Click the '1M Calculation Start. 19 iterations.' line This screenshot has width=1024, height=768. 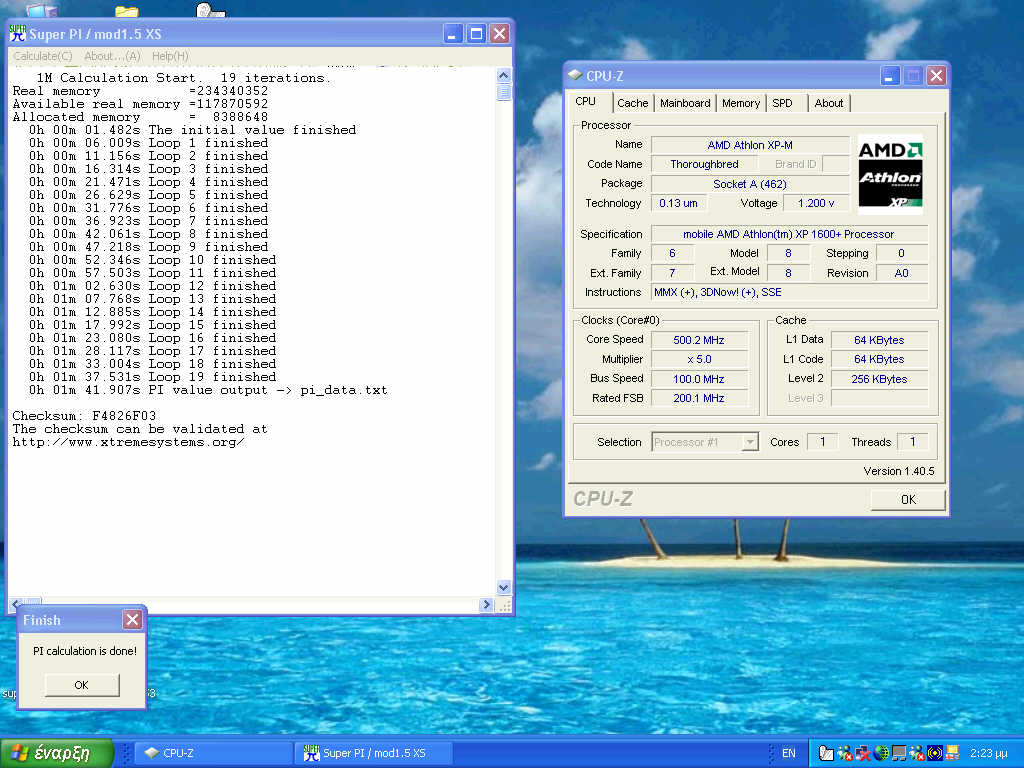coord(184,78)
